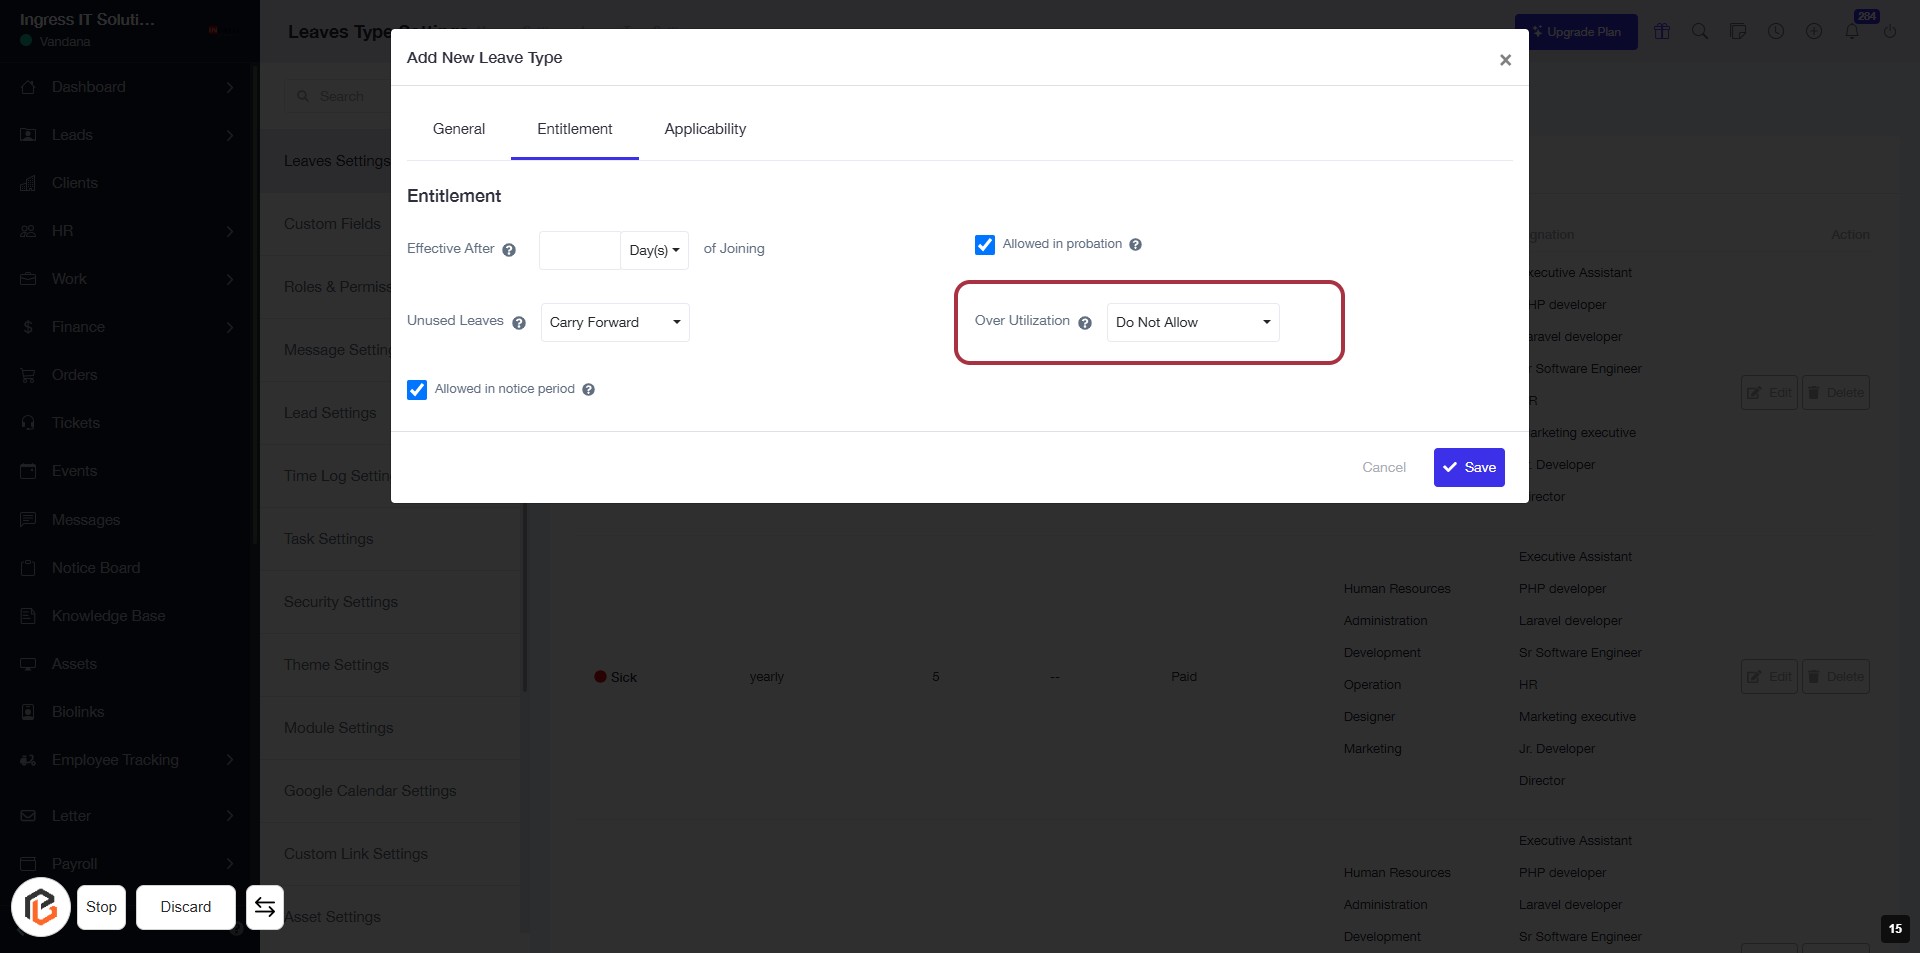Click the search magnifier icon in top bar
The height and width of the screenshot is (953, 1920).
point(1700,32)
